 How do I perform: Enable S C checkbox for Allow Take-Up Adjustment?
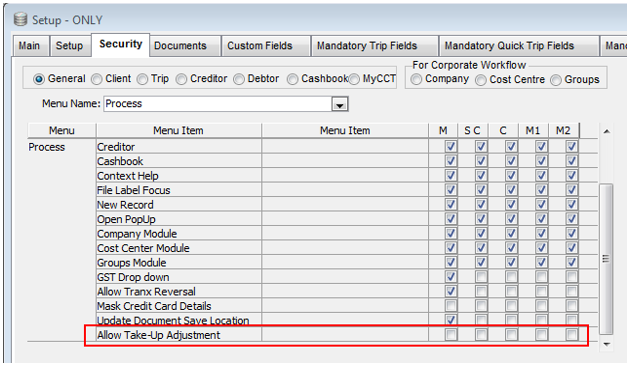(481, 334)
